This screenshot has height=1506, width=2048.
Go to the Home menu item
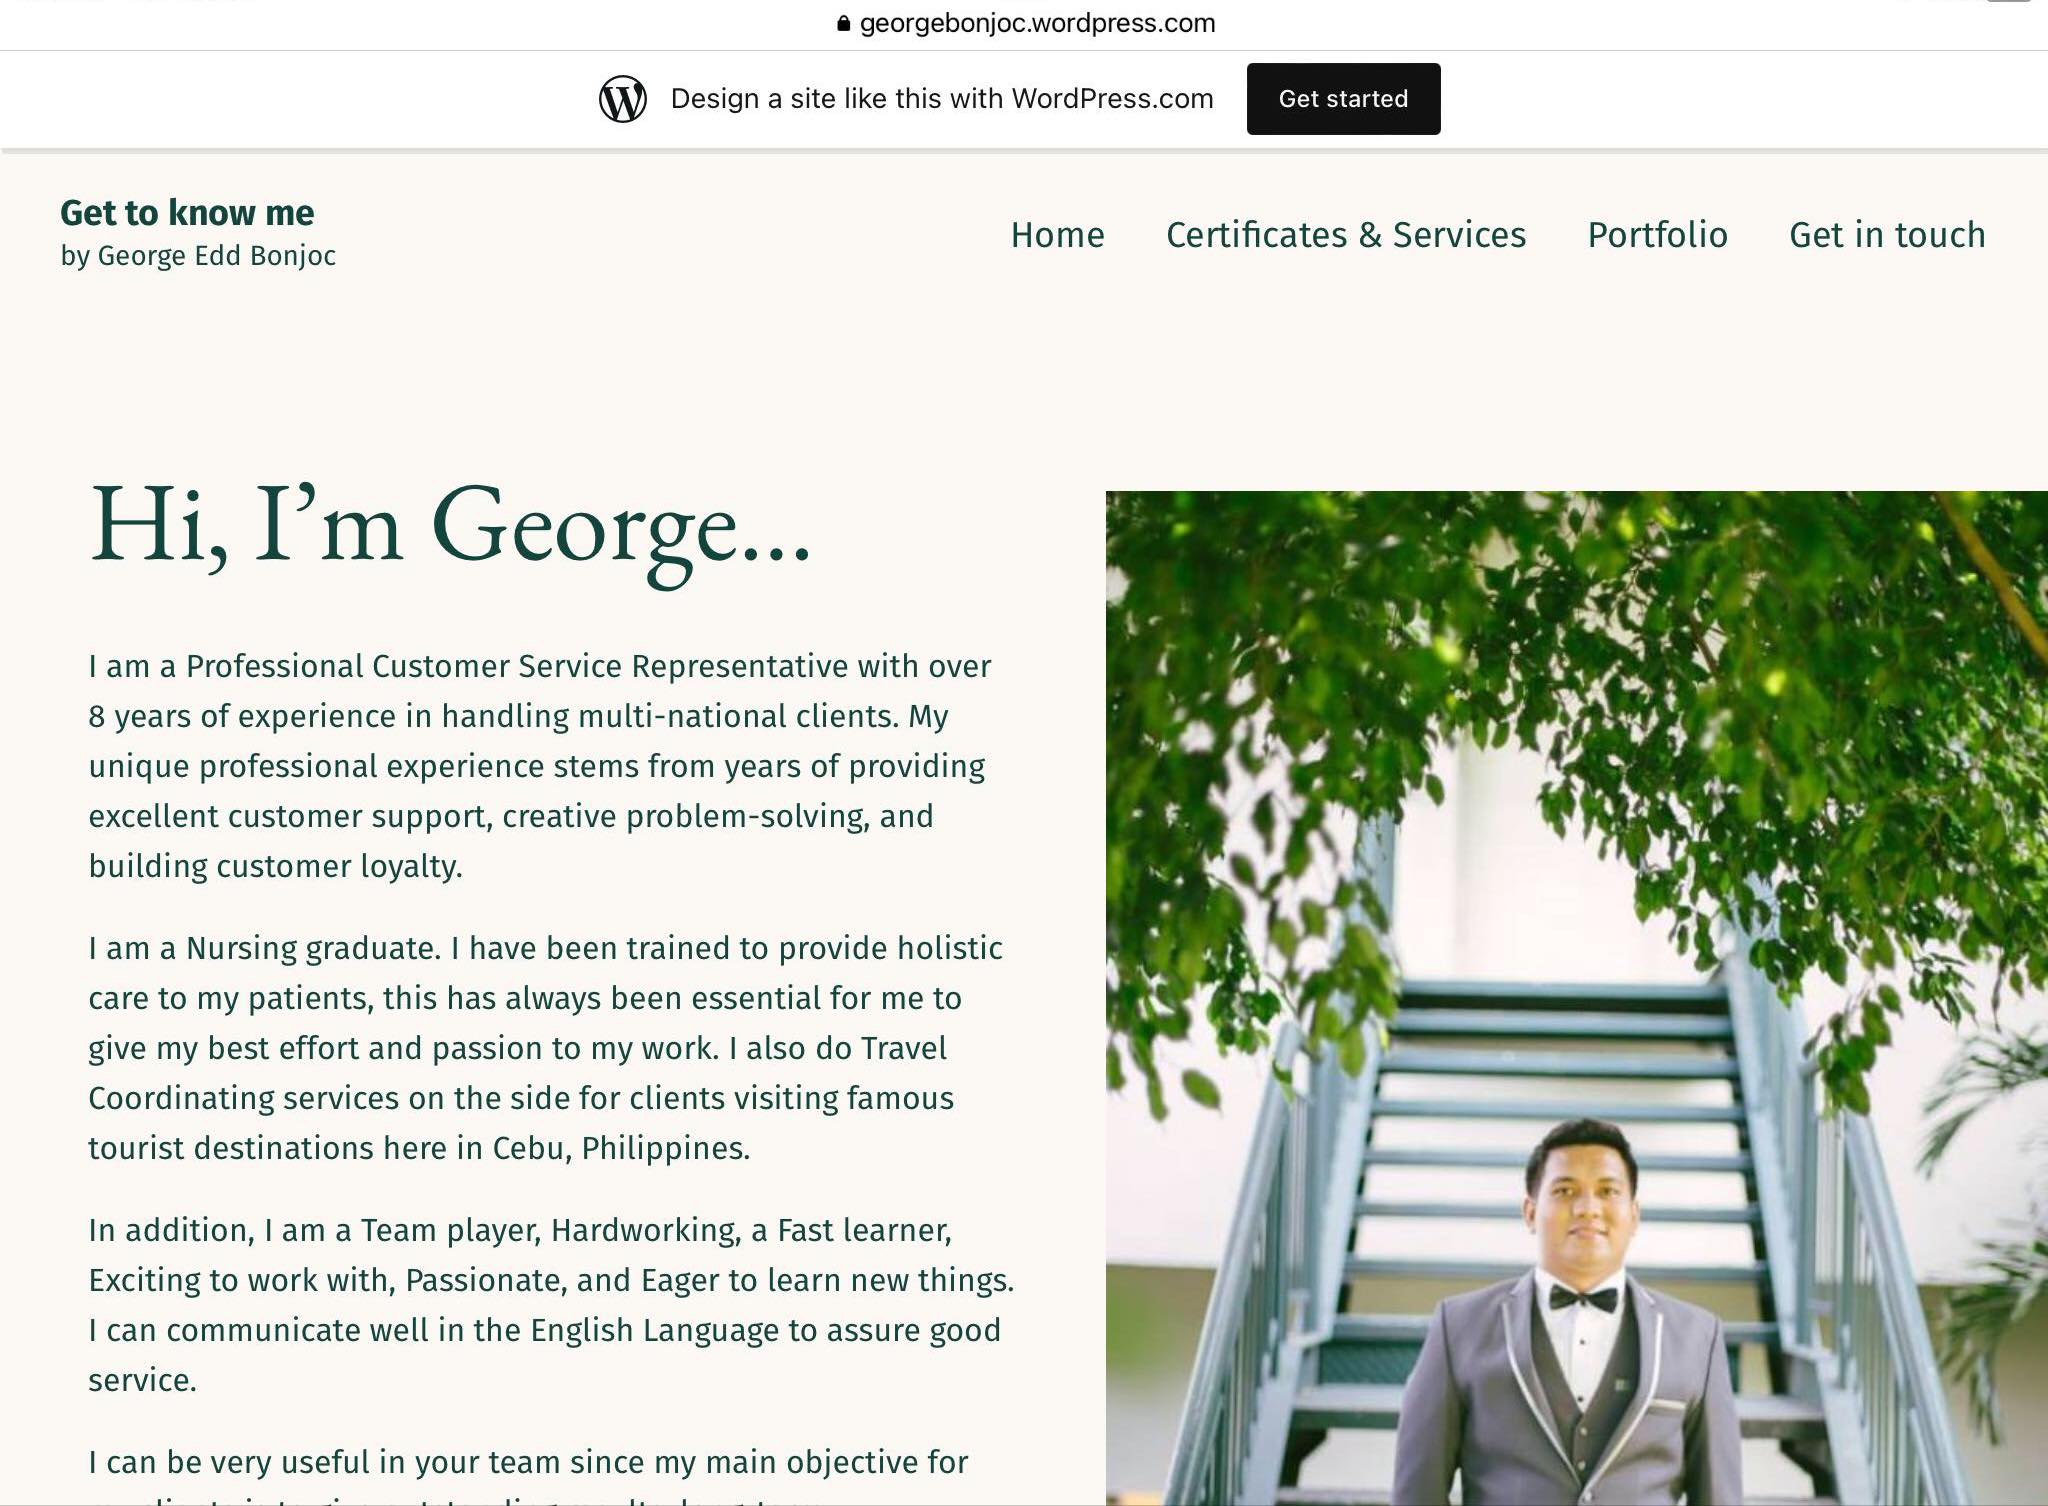(x=1057, y=235)
